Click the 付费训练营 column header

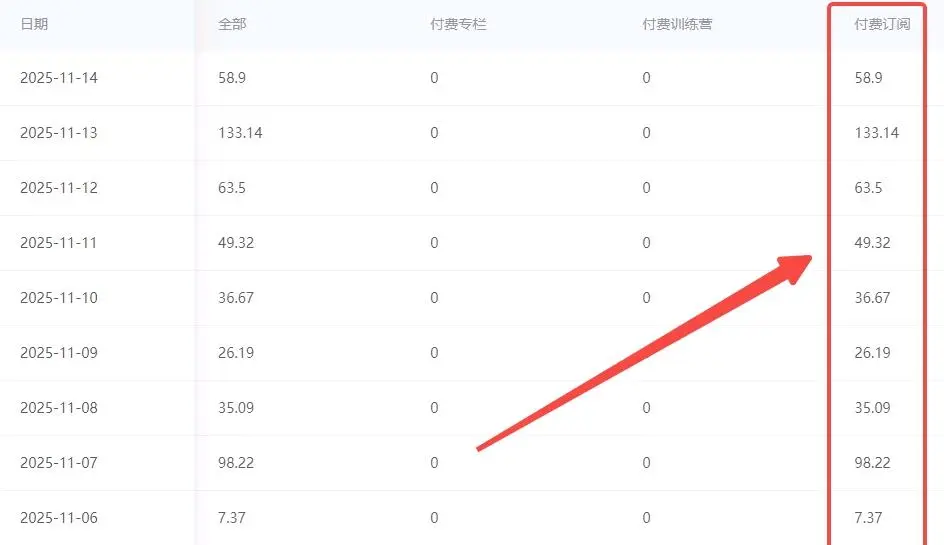[x=677, y=24]
